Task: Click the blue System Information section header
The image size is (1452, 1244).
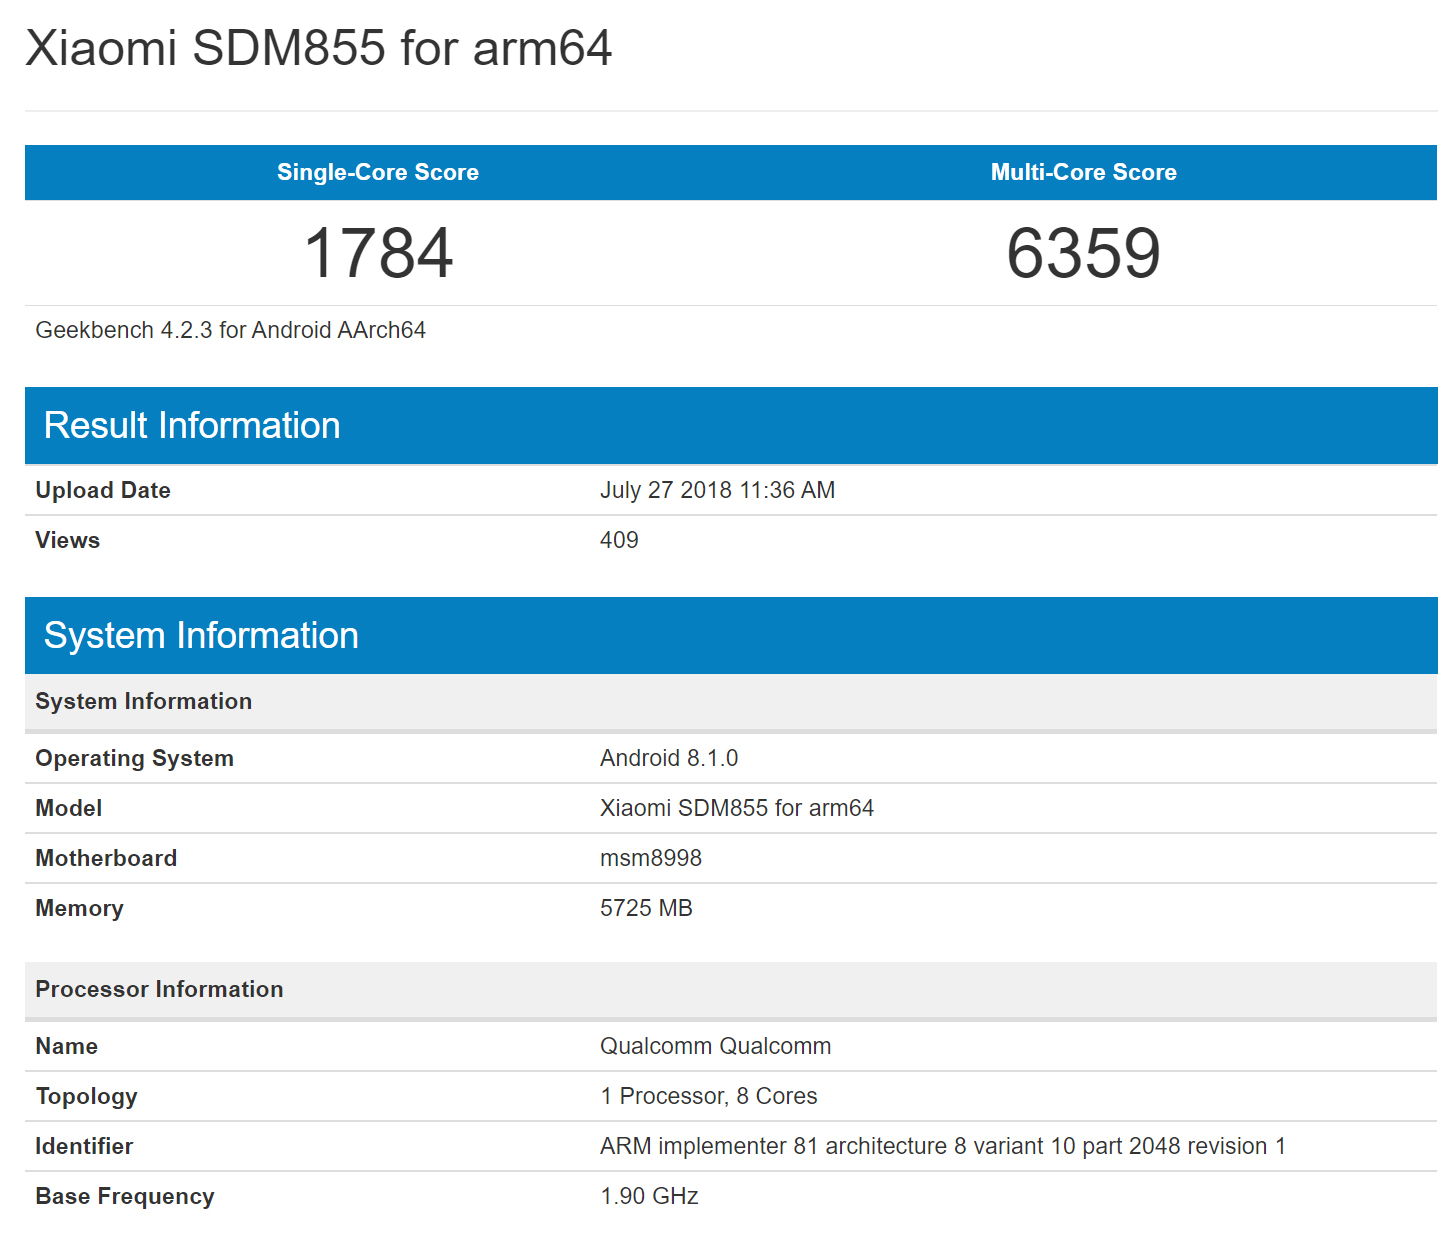Action: [201, 636]
